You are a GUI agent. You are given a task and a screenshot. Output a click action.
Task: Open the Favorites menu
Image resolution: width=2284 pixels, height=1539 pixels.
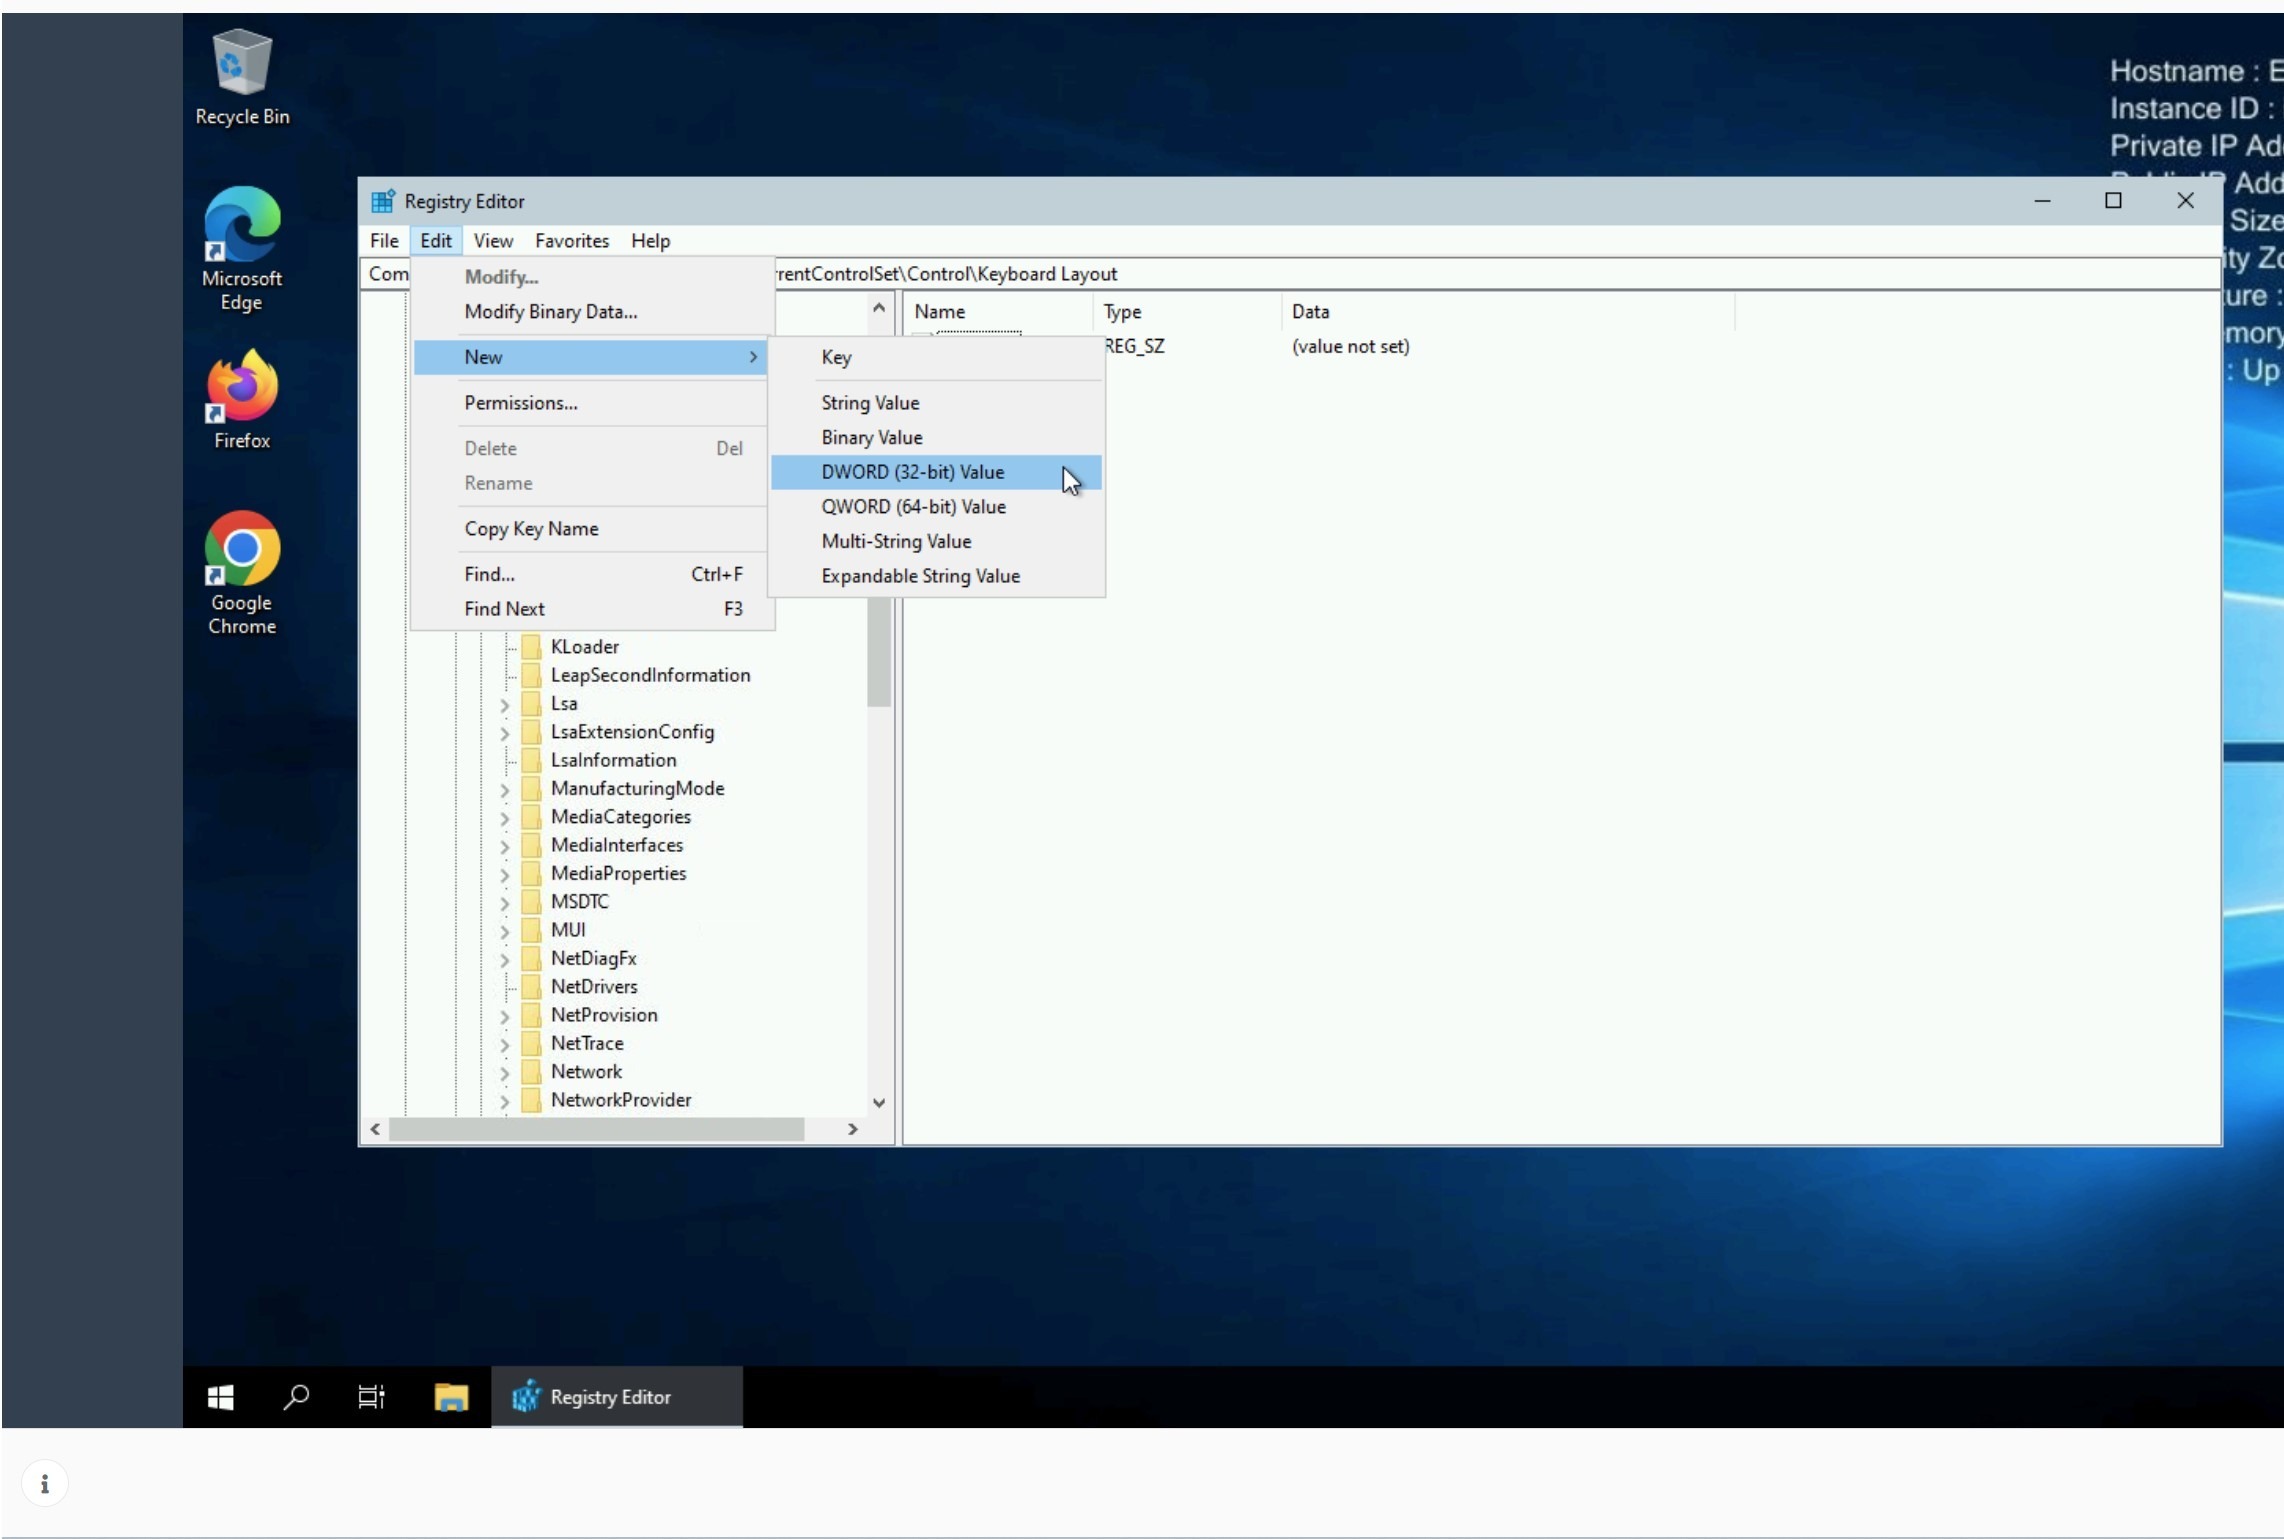pos(572,241)
